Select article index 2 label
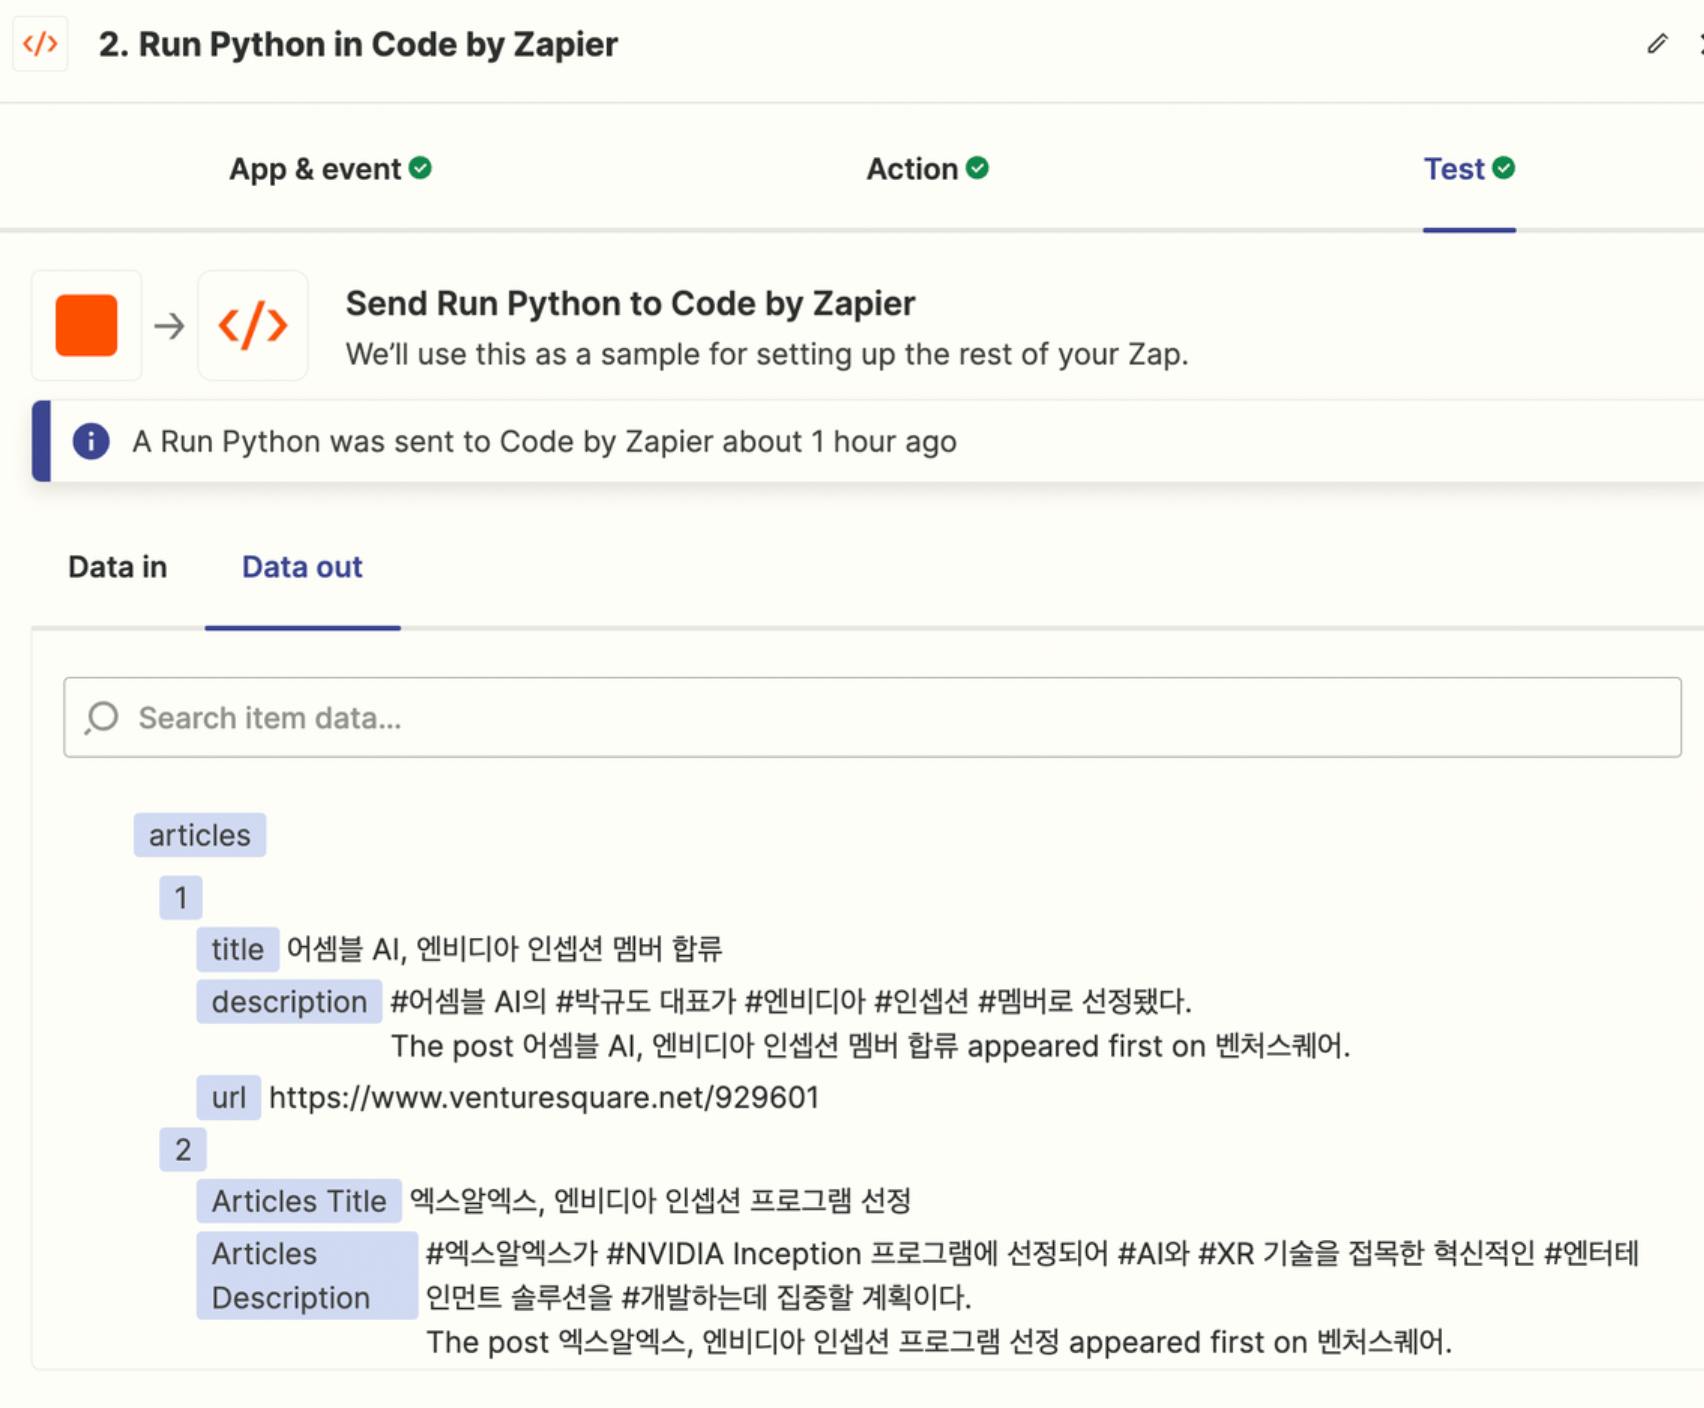The width and height of the screenshot is (1704, 1408). pos(183,1150)
